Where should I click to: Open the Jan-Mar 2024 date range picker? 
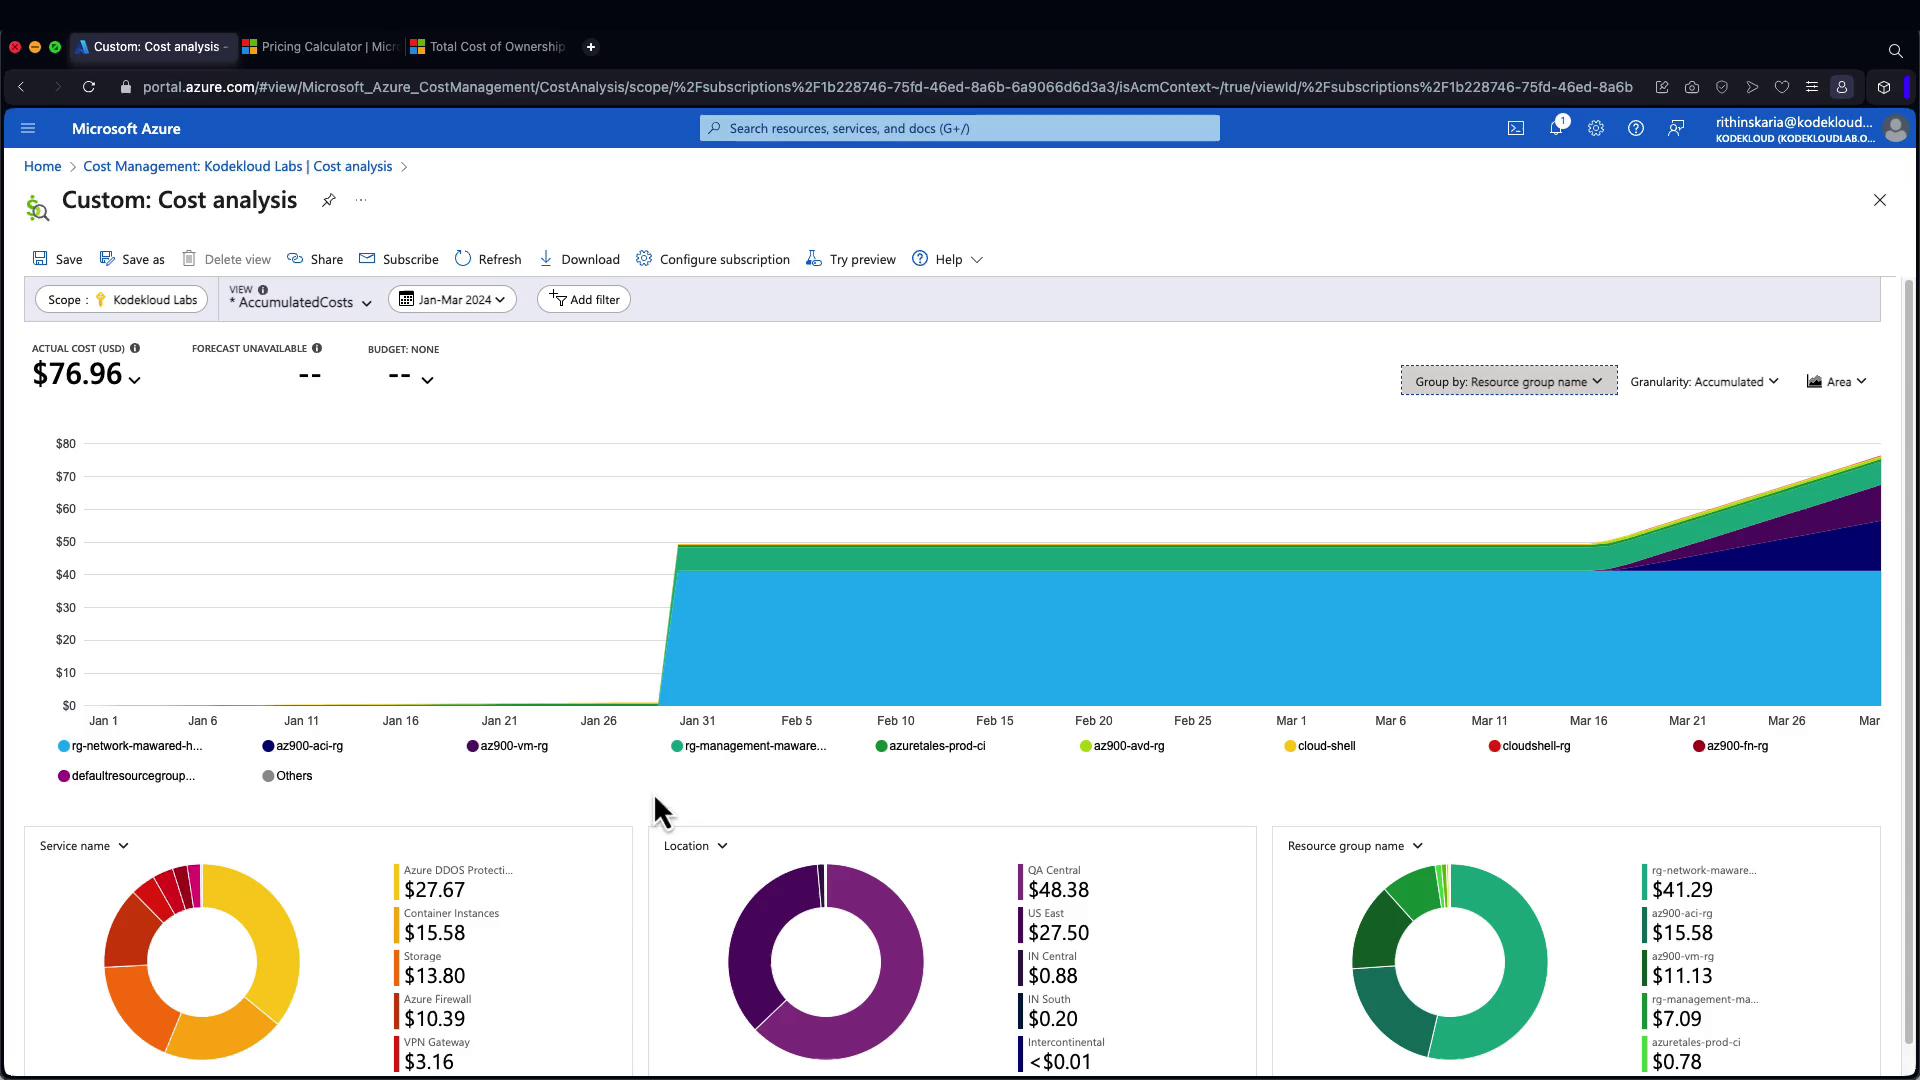click(x=452, y=299)
